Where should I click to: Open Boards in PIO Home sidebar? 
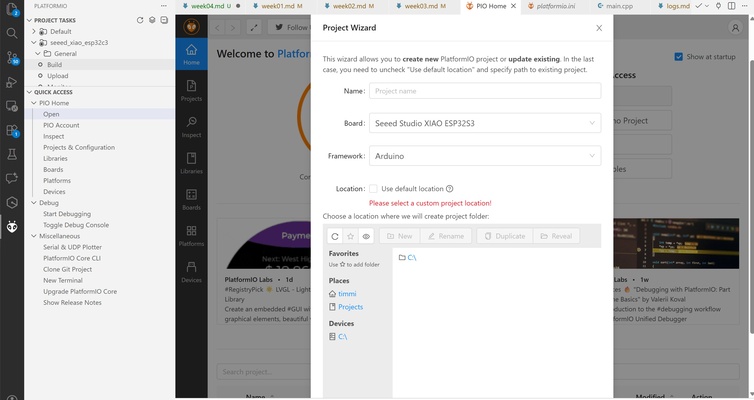pyautogui.click(x=191, y=200)
